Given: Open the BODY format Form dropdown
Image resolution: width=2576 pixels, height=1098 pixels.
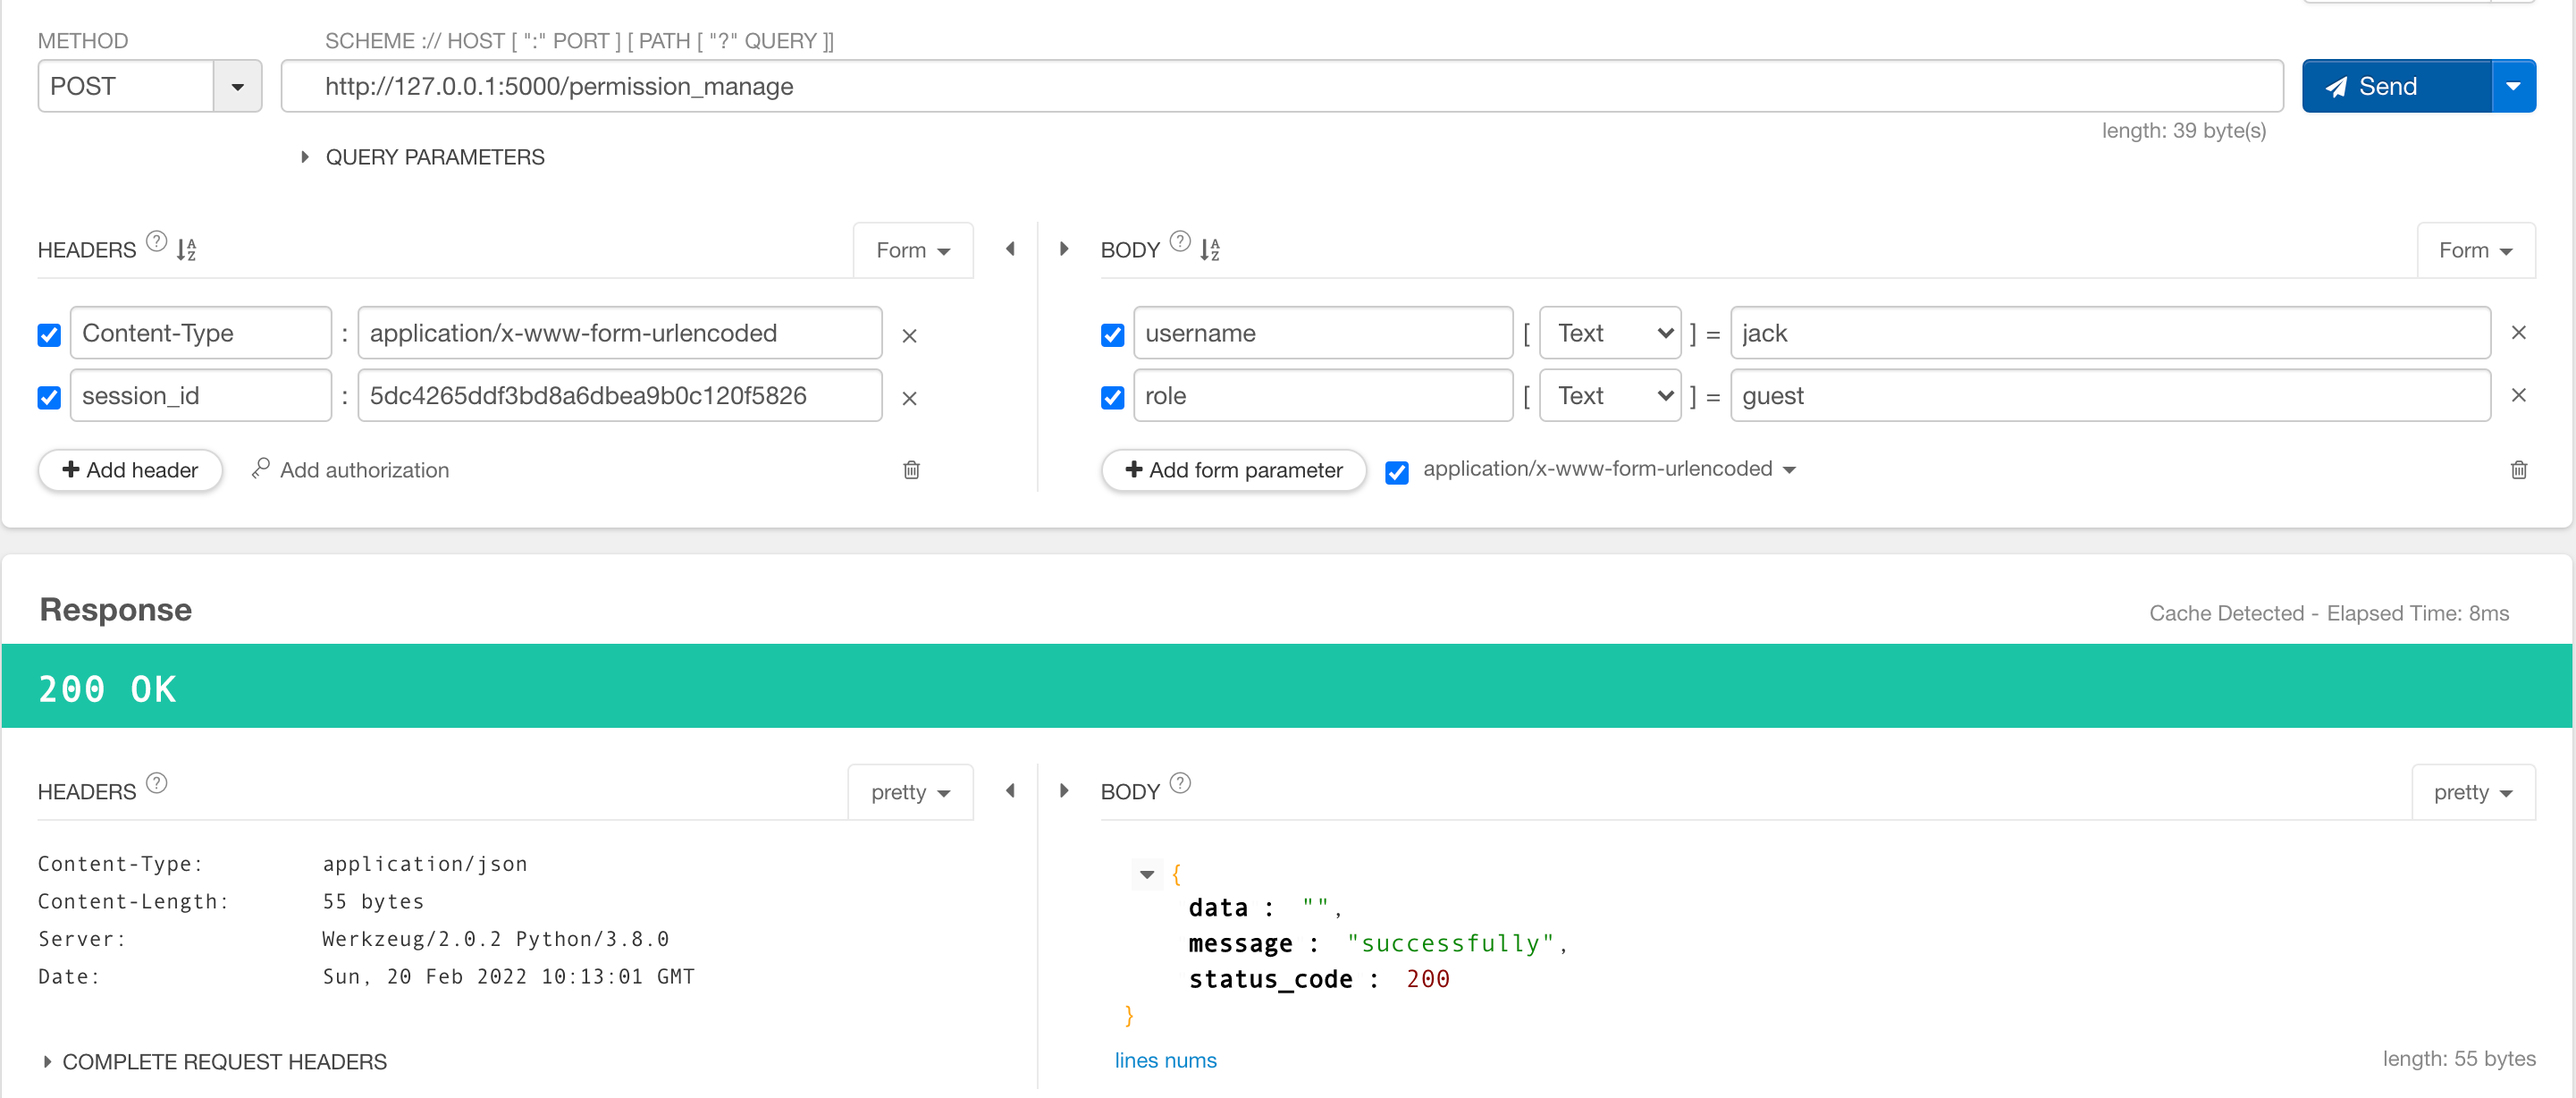Looking at the screenshot, I should [x=2472, y=249].
